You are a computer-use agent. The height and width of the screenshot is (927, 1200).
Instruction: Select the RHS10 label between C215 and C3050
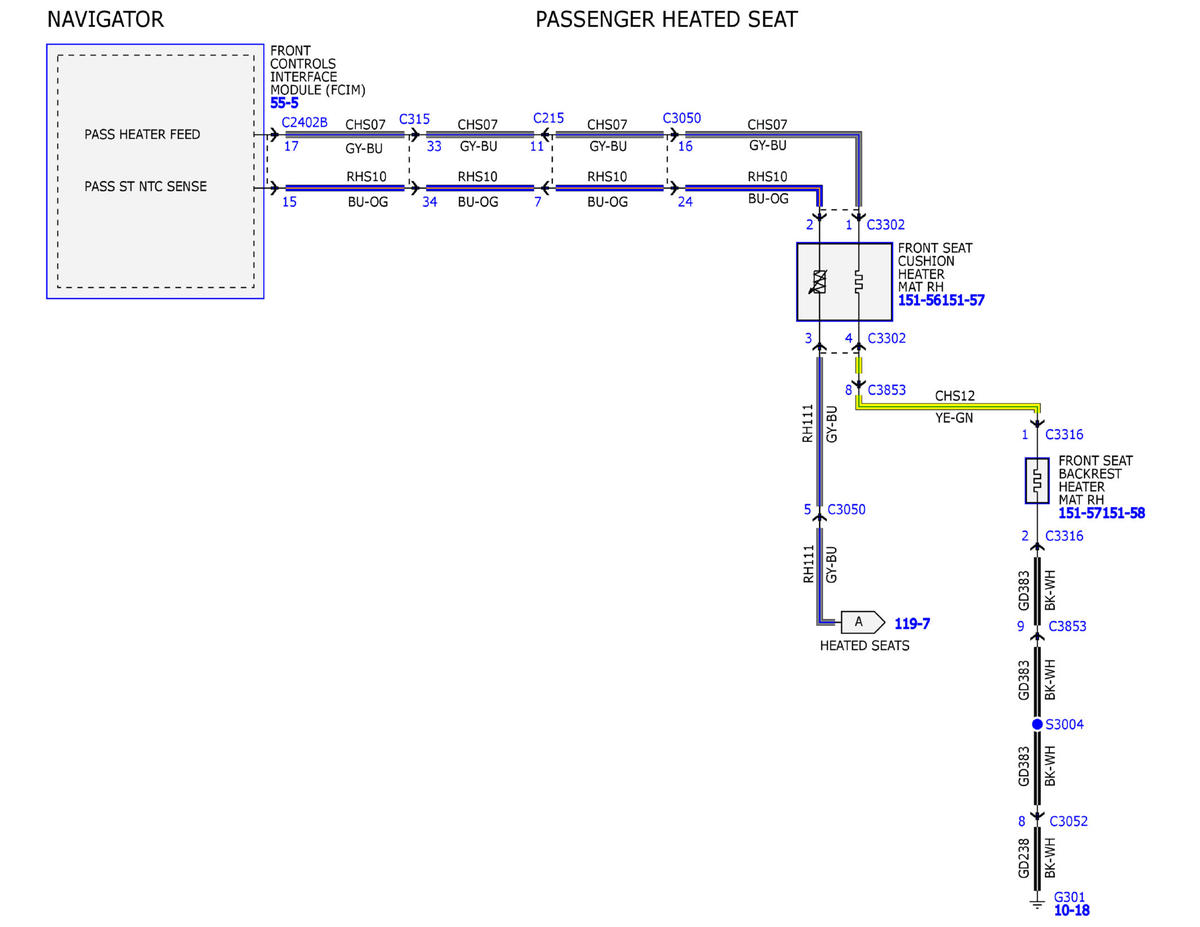pyautogui.click(x=607, y=177)
